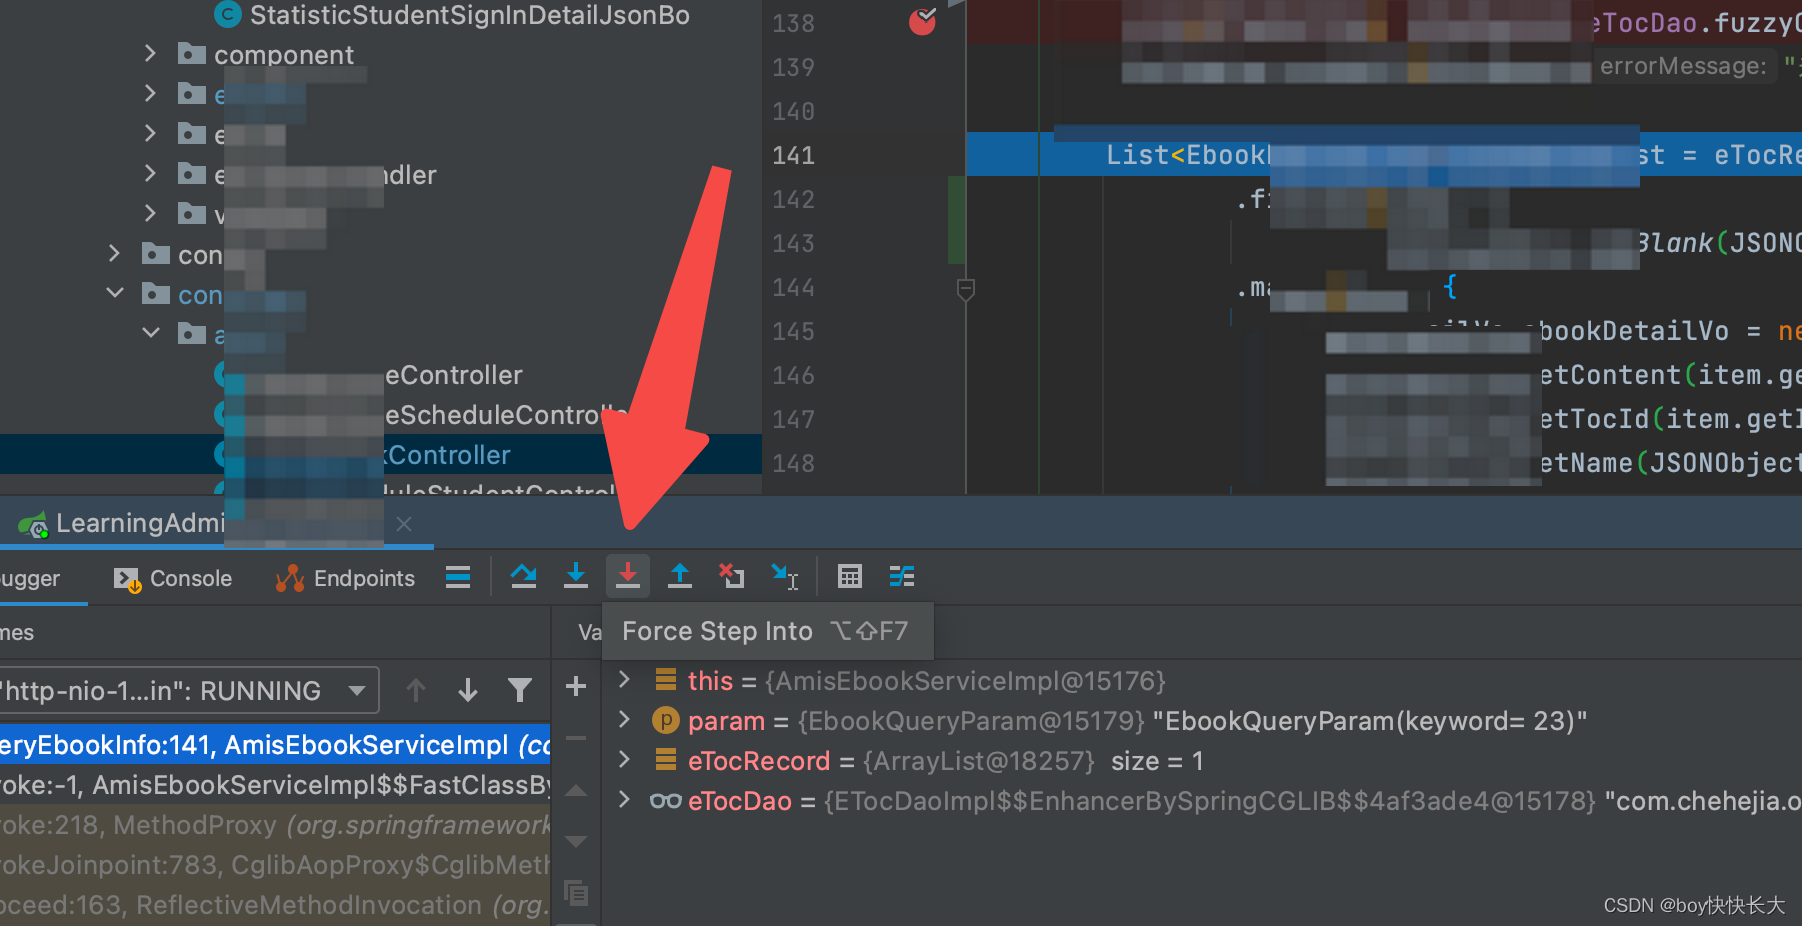Open the Endpoints tab
The image size is (1802, 926).
point(345,578)
